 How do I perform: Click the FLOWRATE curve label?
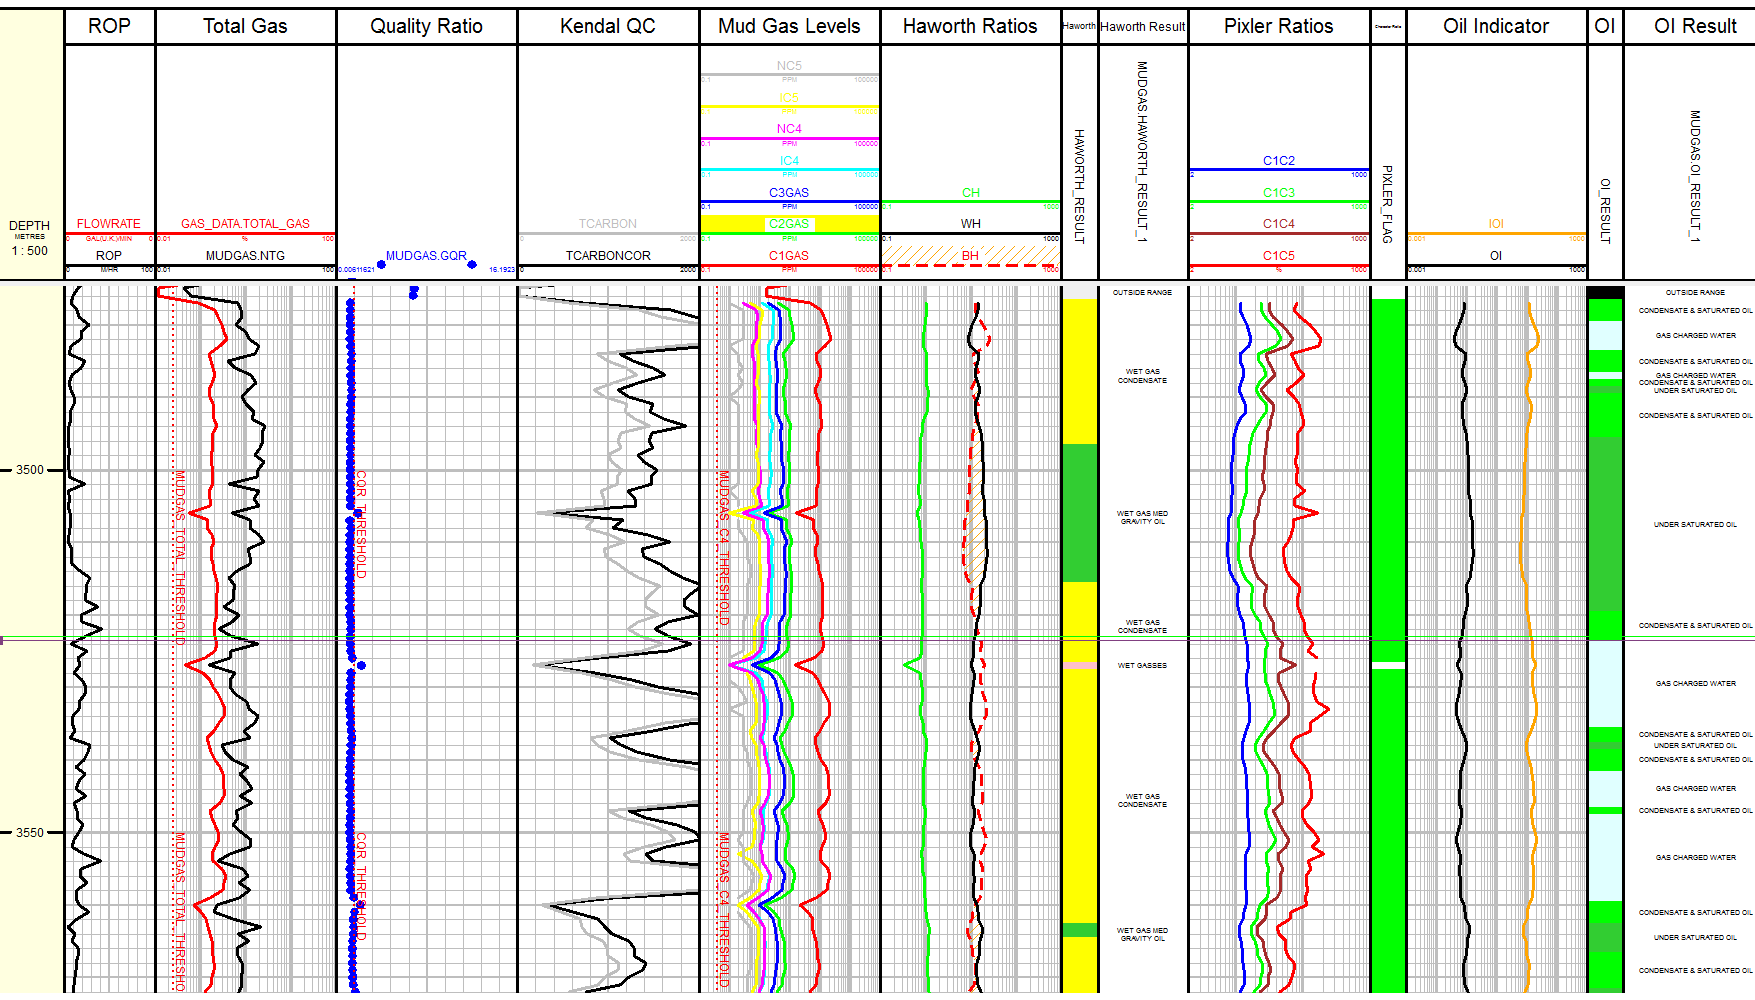pos(109,224)
